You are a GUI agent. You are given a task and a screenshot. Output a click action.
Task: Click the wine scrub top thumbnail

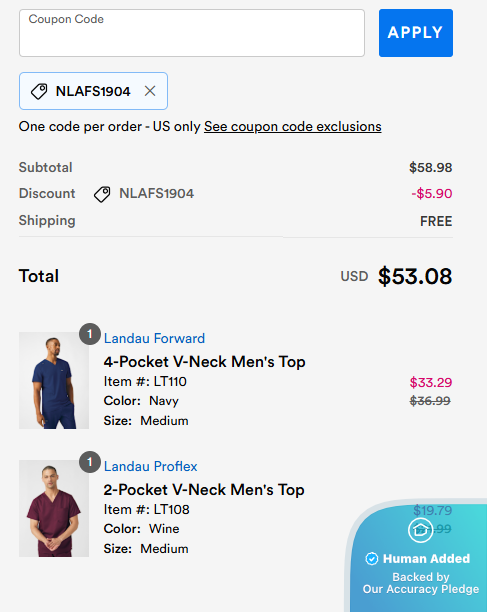[x=54, y=508]
